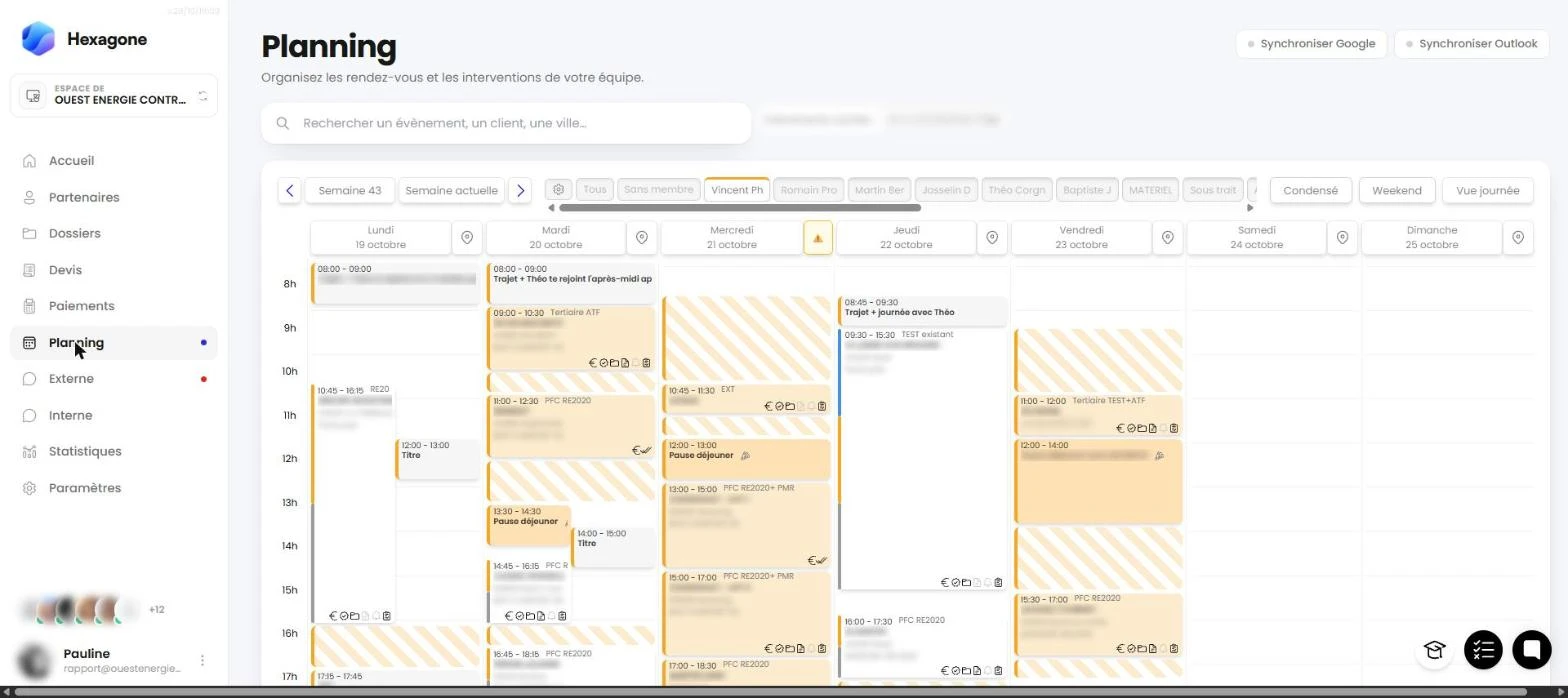
Task: Open Paramètres in the sidebar
Action: point(85,488)
